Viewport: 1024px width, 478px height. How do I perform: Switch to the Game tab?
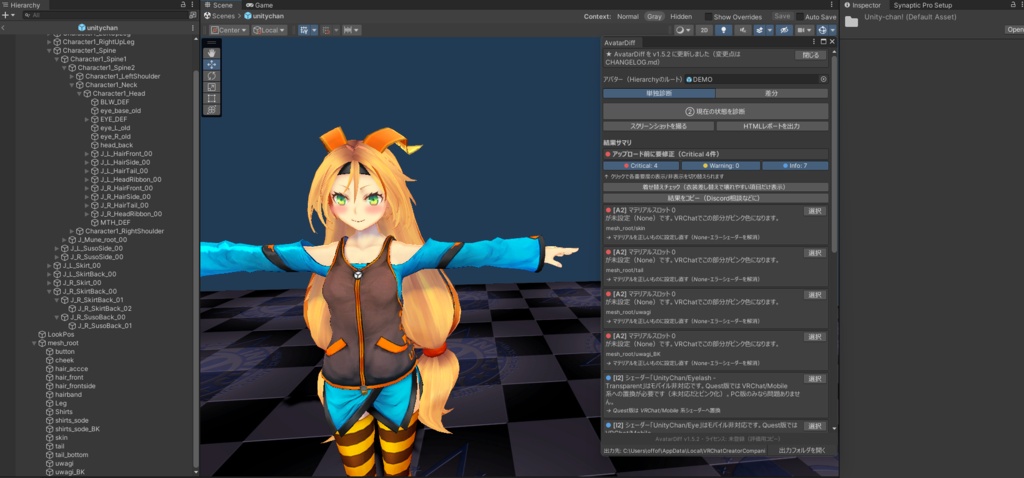pyautogui.click(x=260, y=5)
